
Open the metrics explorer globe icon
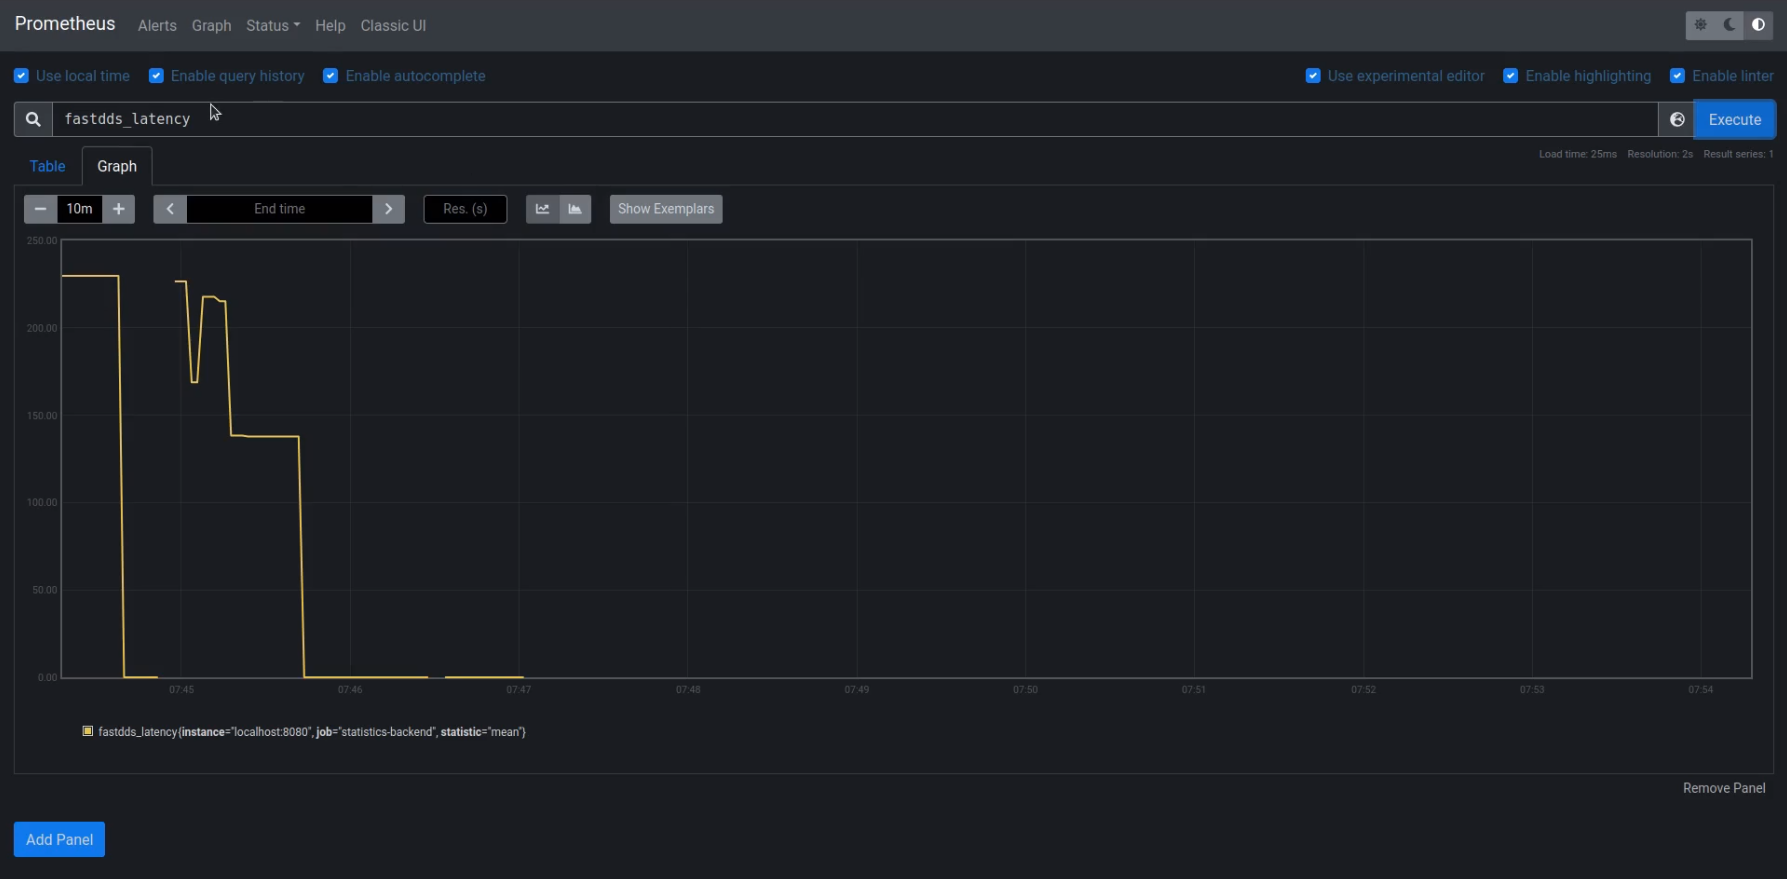coord(1677,120)
